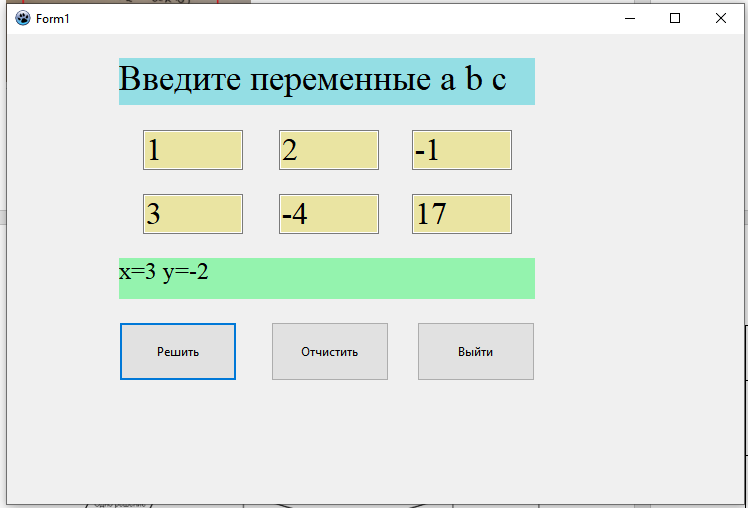Focus the input field containing 17
Image resolution: width=748 pixels, height=508 pixels.
point(462,214)
